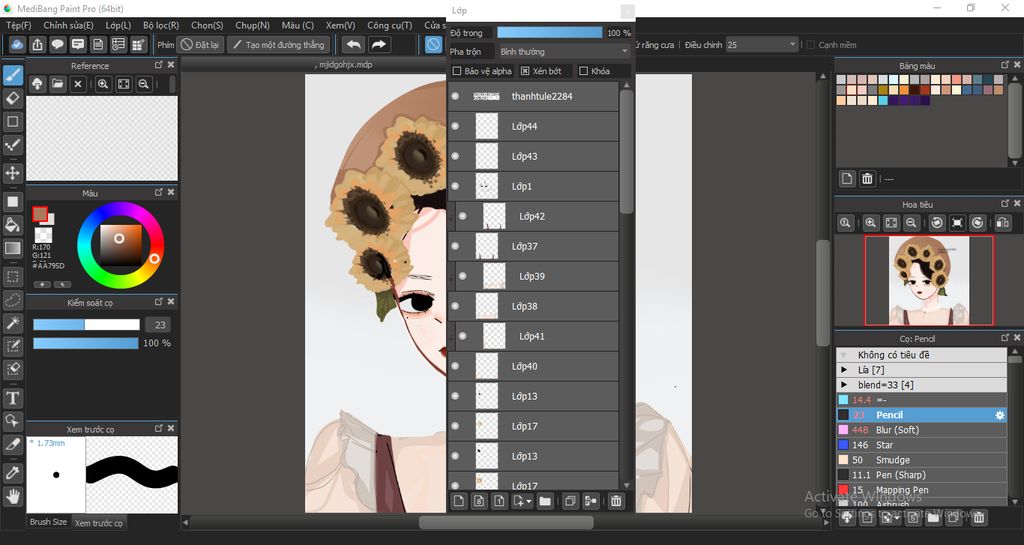Image resolution: width=1024 pixels, height=545 pixels.
Task: Hide the thanhtule2284 layer
Action: [455, 96]
